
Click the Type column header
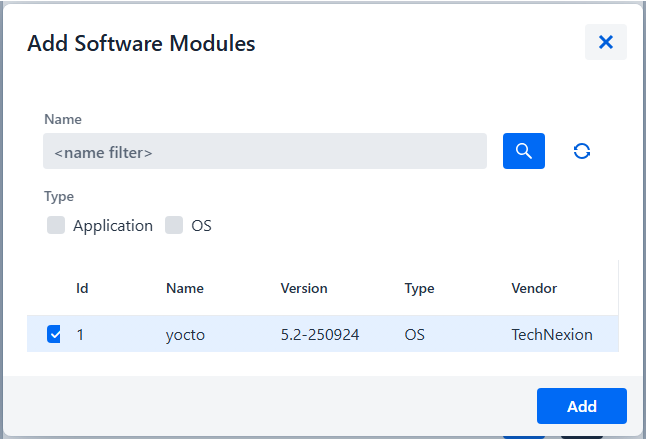point(419,288)
